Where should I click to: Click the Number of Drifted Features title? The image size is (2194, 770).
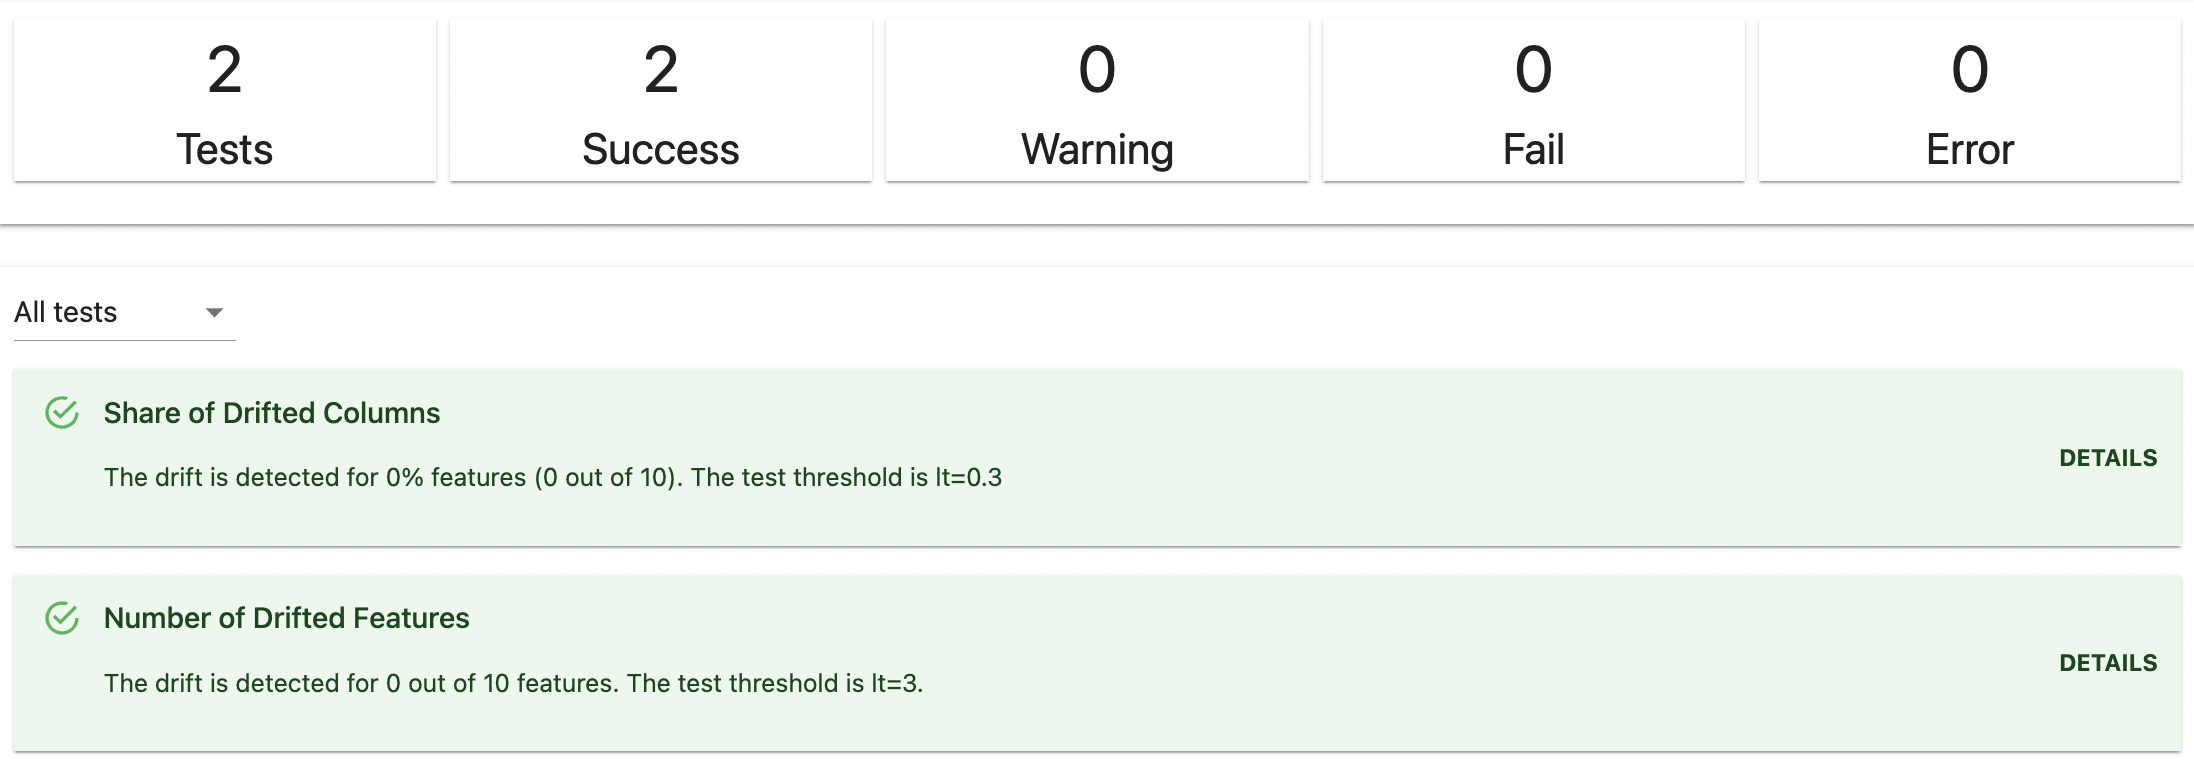click(x=286, y=618)
